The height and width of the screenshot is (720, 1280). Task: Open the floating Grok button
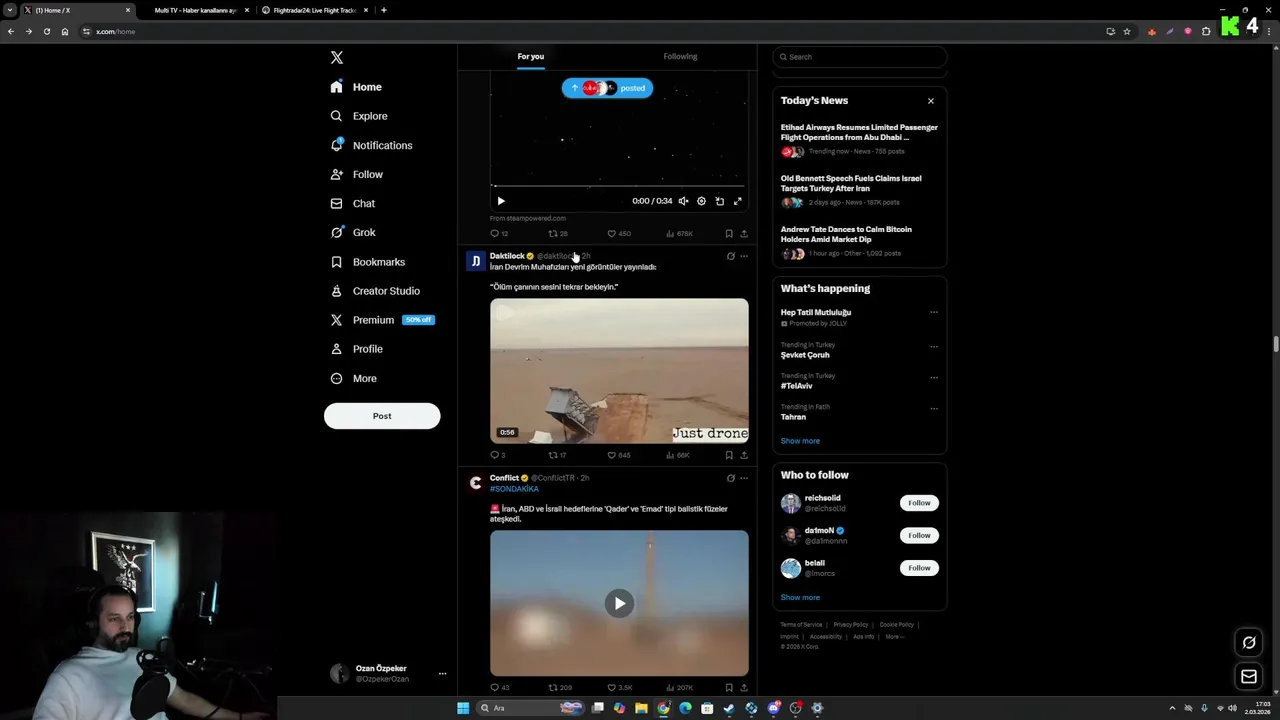pyautogui.click(x=1249, y=643)
